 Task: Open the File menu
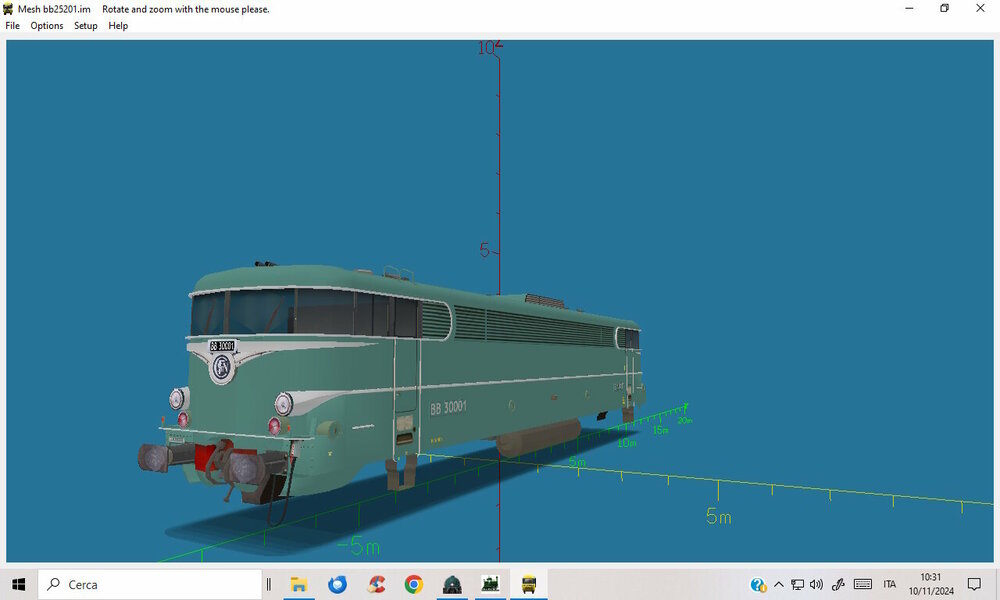click(x=12, y=26)
